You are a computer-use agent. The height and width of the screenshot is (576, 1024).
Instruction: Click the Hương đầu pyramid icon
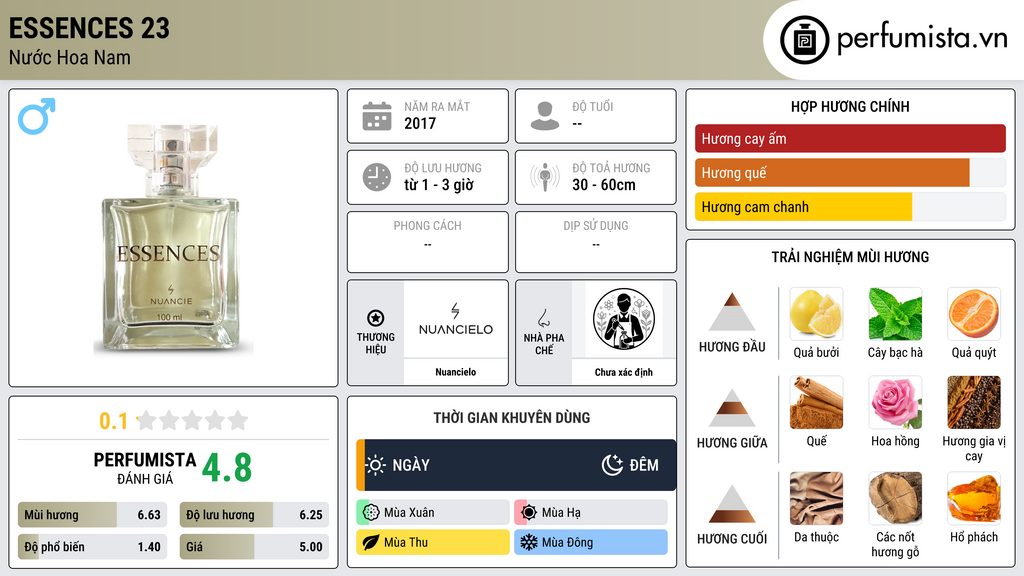click(732, 312)
